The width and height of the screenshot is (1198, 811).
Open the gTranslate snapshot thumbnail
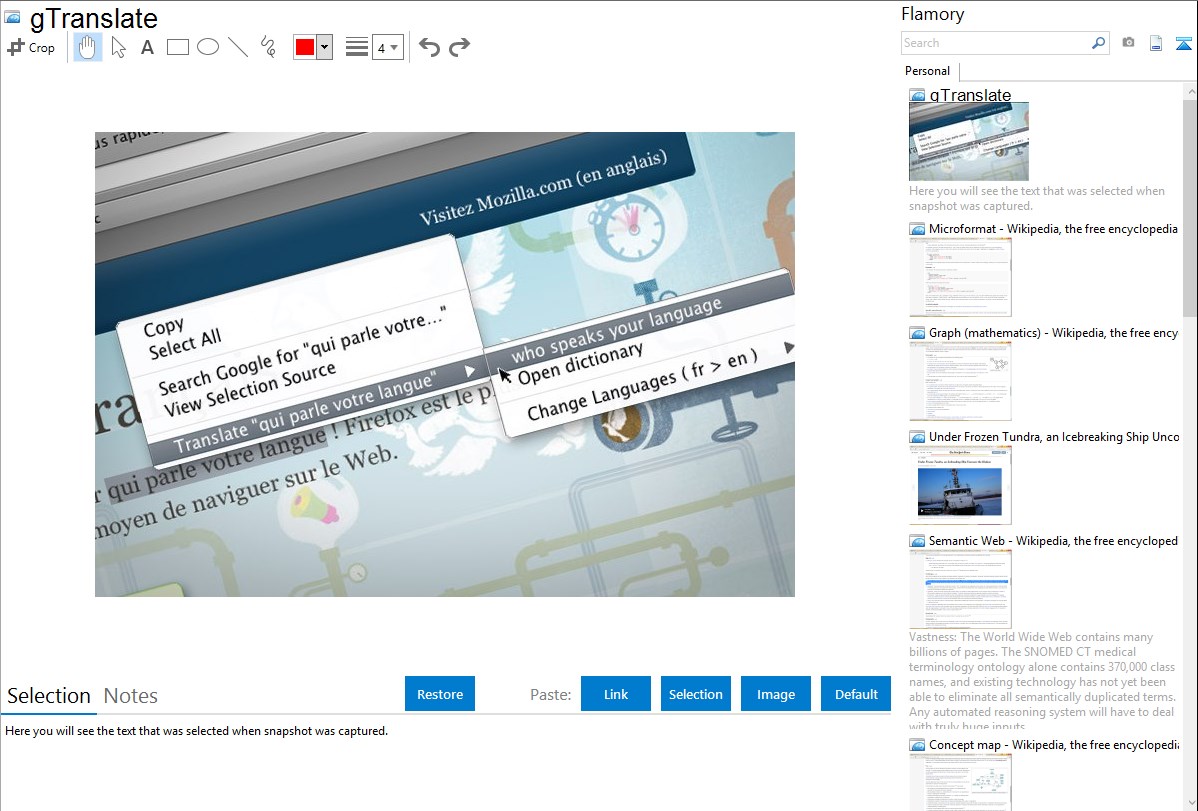[969, 141]
